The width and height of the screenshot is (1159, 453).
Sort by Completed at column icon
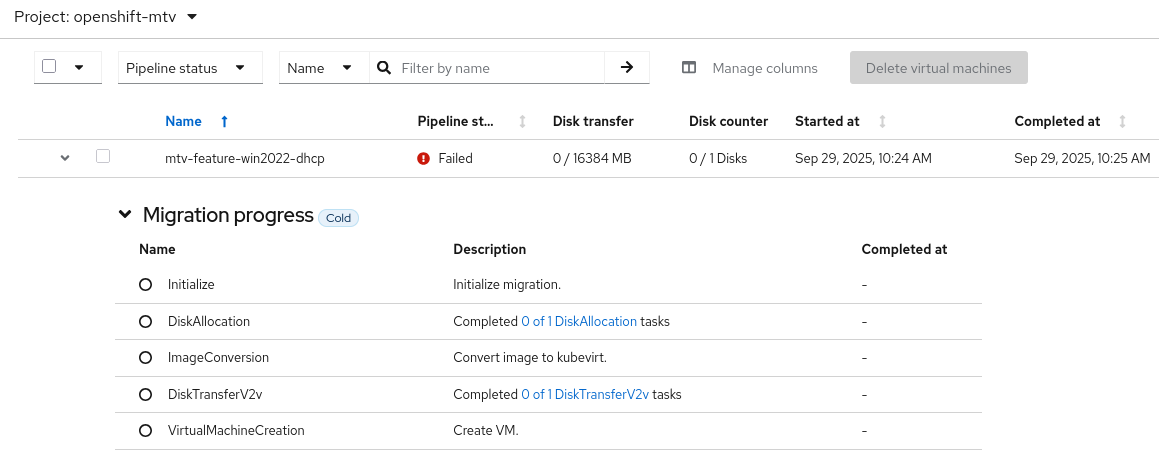1122,122
